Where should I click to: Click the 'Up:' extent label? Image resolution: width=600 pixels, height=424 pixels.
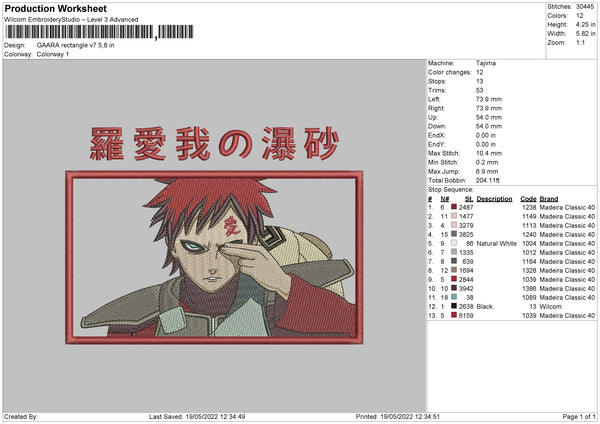(433, 117)
